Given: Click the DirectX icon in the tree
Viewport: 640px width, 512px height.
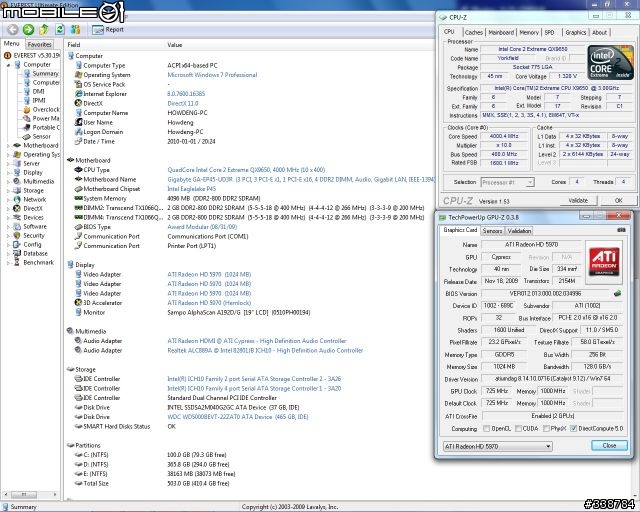Looking at the screenshot, I should [17, 208].
